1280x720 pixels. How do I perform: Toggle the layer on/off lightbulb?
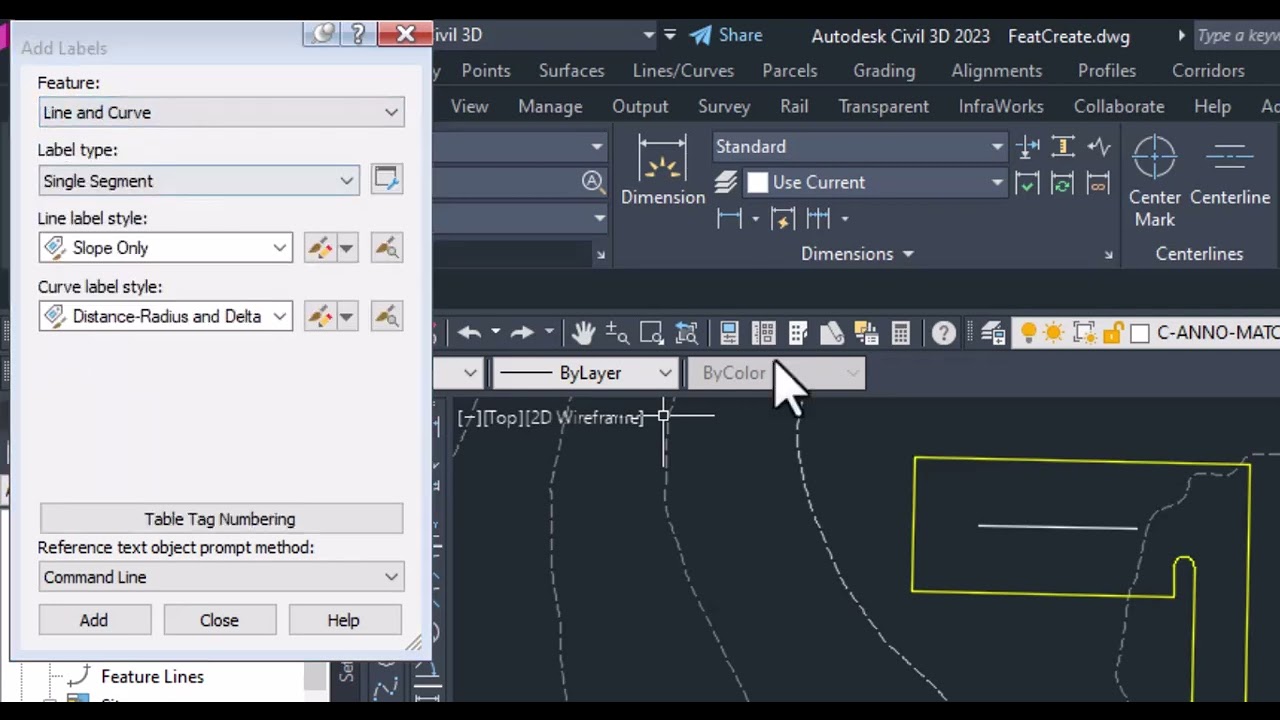1028,333
